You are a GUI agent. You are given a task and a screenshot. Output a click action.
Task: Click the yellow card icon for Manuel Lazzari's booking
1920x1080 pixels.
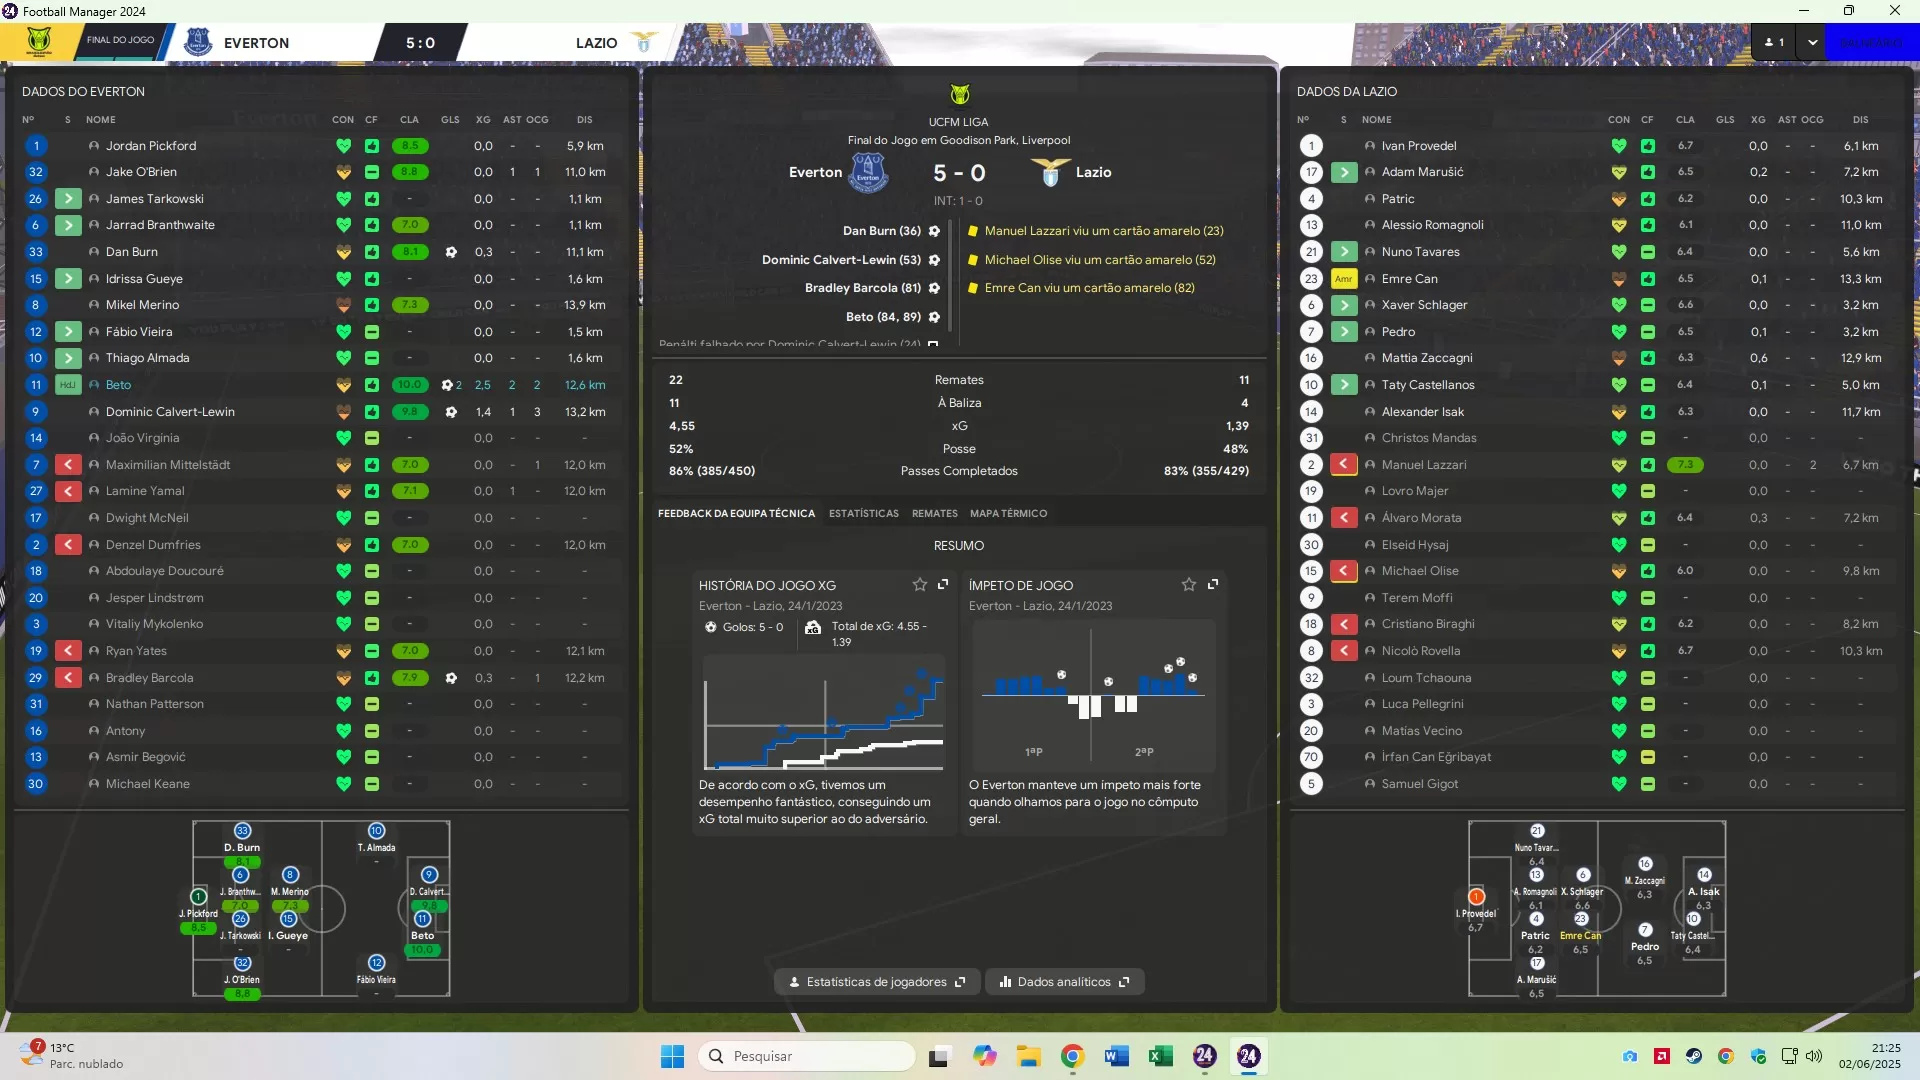[x=973, y=231]
